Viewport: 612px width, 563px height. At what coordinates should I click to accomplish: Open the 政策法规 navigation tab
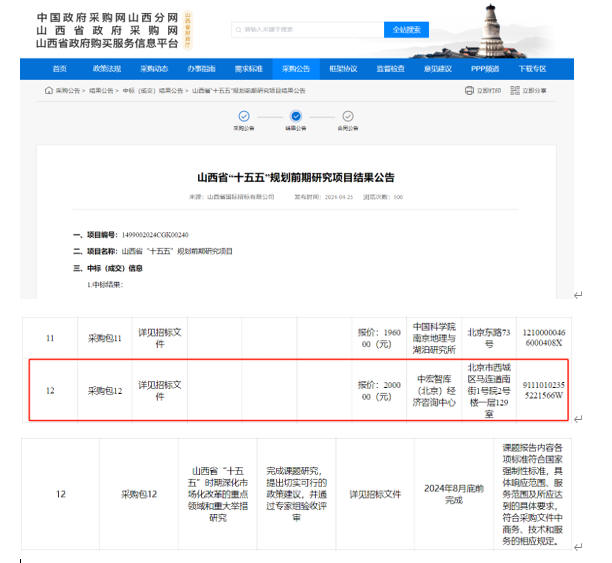[107, 69]
